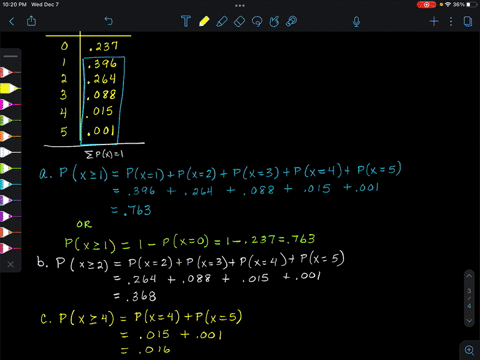Tap the Wi-Fi status icon
The height and width of the screenshot is (360, 480).
click(x=448, y=5)
